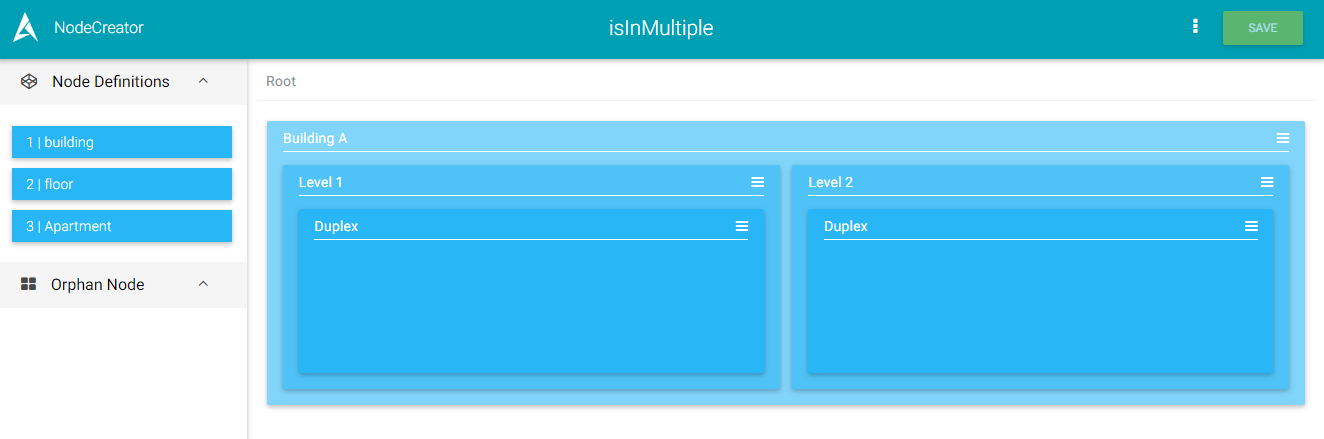The height and width of the screenshot is (439, 1324).
Task: Collapse the Orphan Node section chevron
Action: click(203, 284)
